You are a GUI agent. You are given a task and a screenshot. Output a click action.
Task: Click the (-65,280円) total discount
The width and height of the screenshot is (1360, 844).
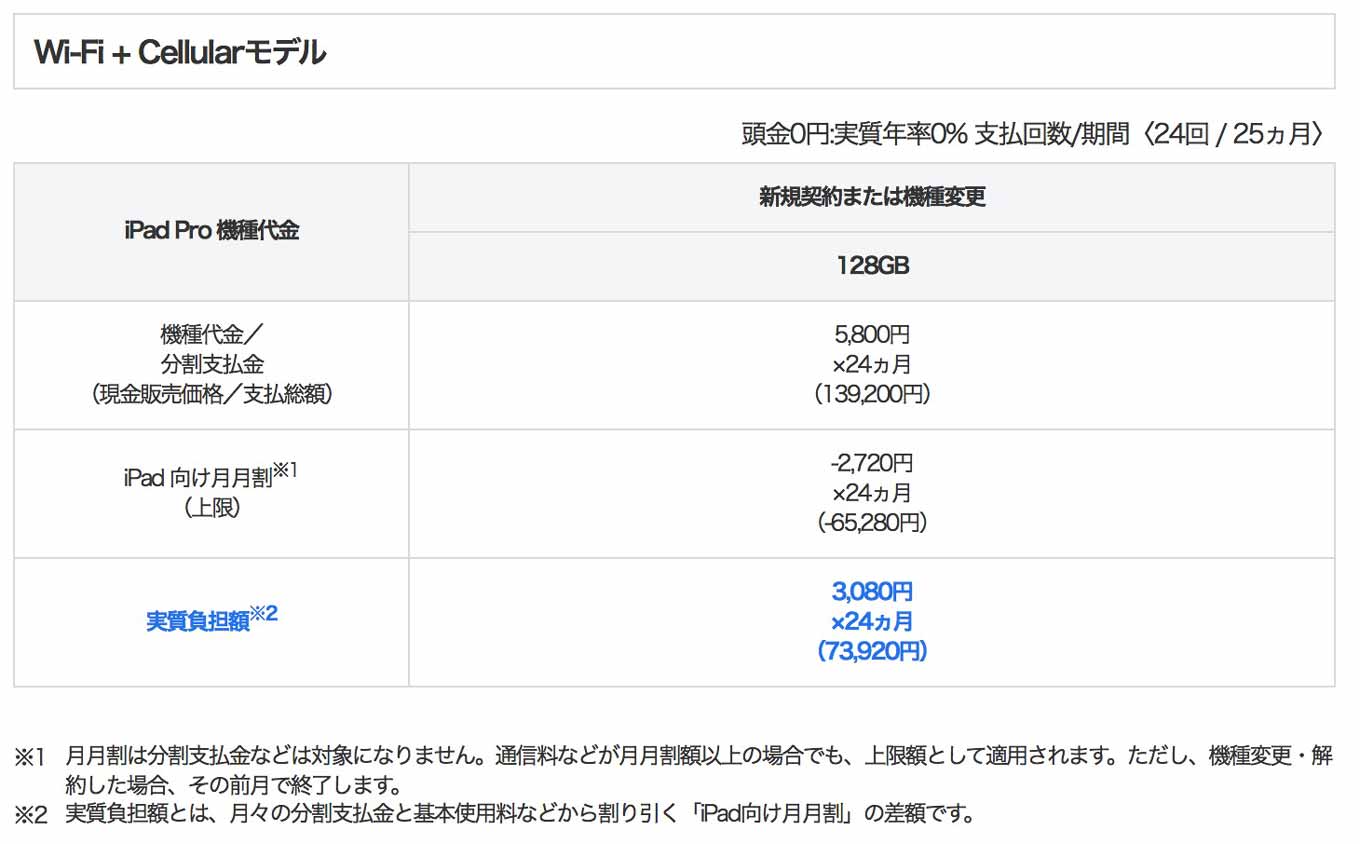click(872, 522)
